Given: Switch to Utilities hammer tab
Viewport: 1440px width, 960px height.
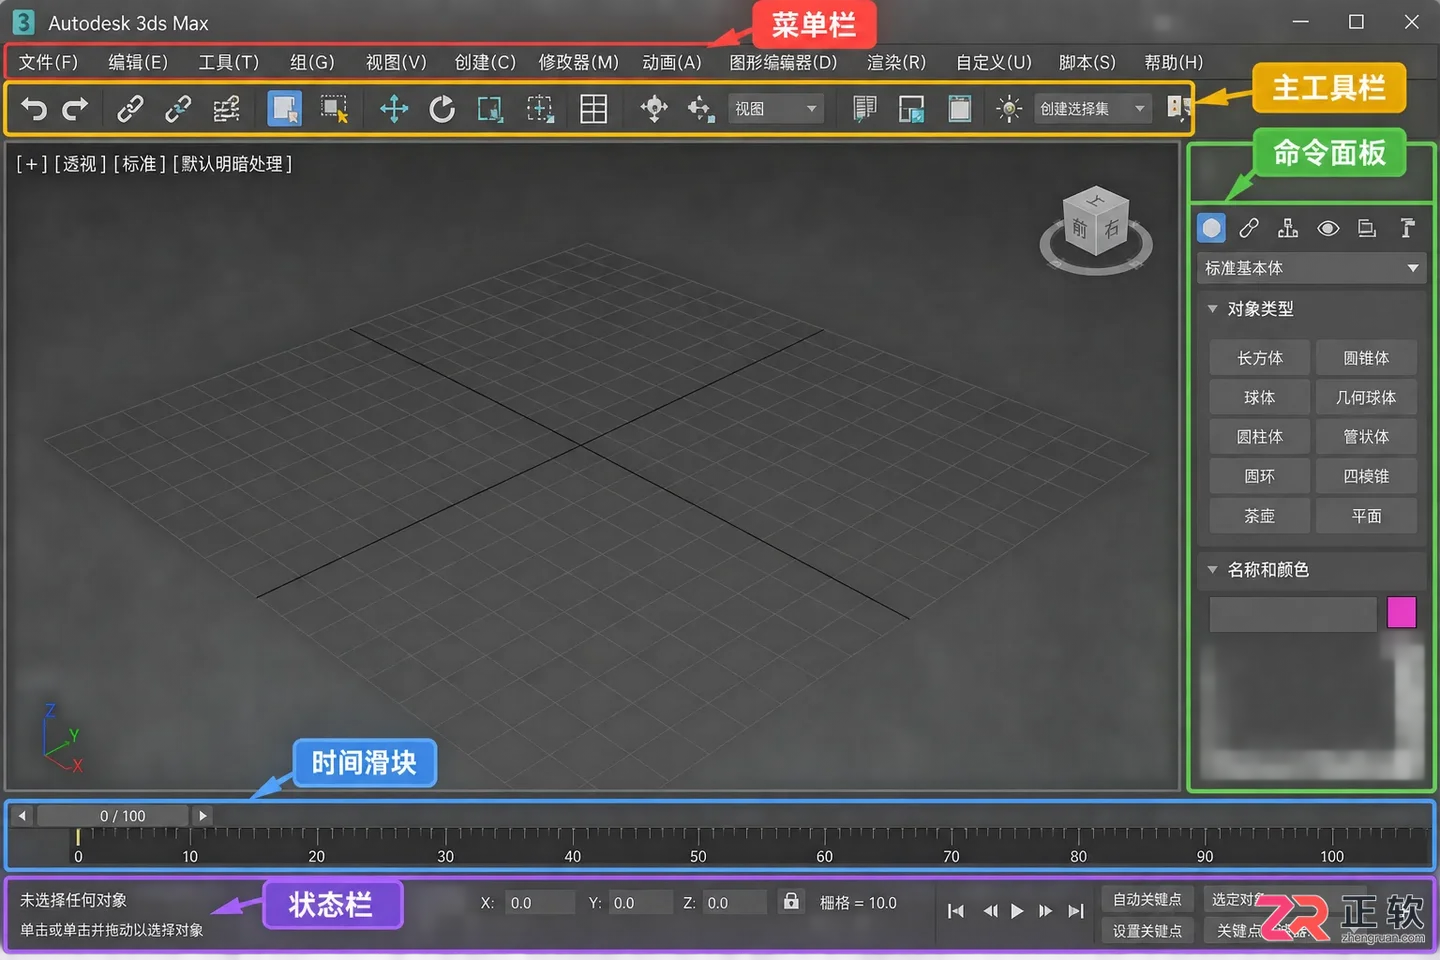Looking at the screenshot, I should point(1407,228).
